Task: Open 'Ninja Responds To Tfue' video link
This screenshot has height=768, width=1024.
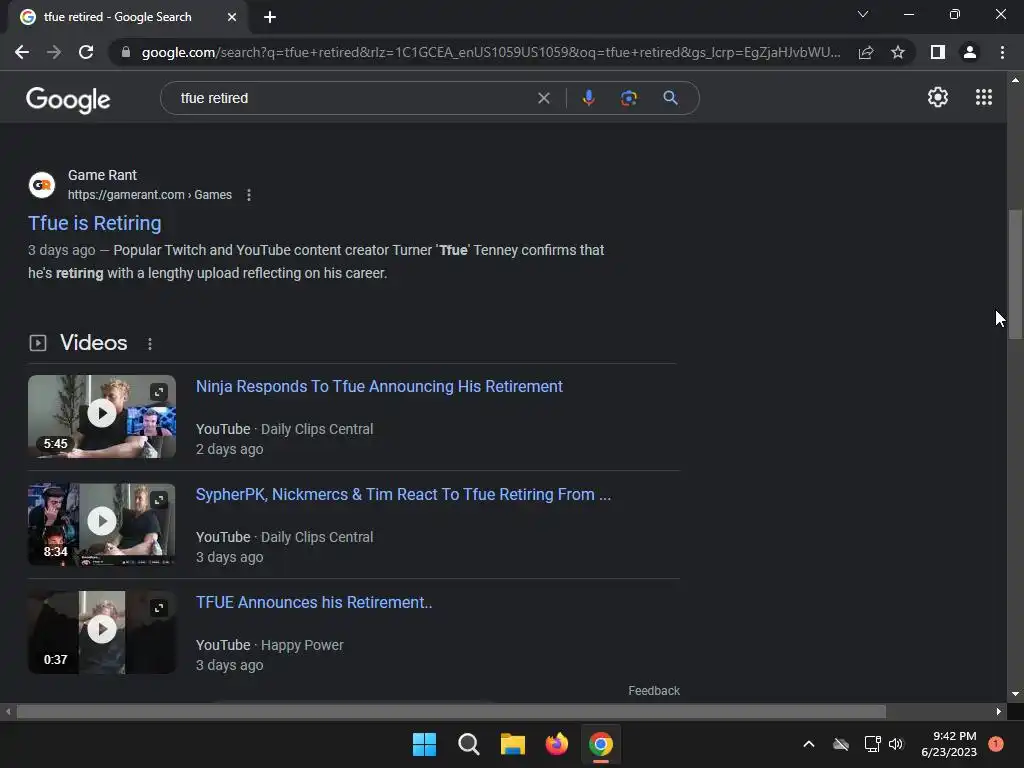Action: tap(379, 387)
